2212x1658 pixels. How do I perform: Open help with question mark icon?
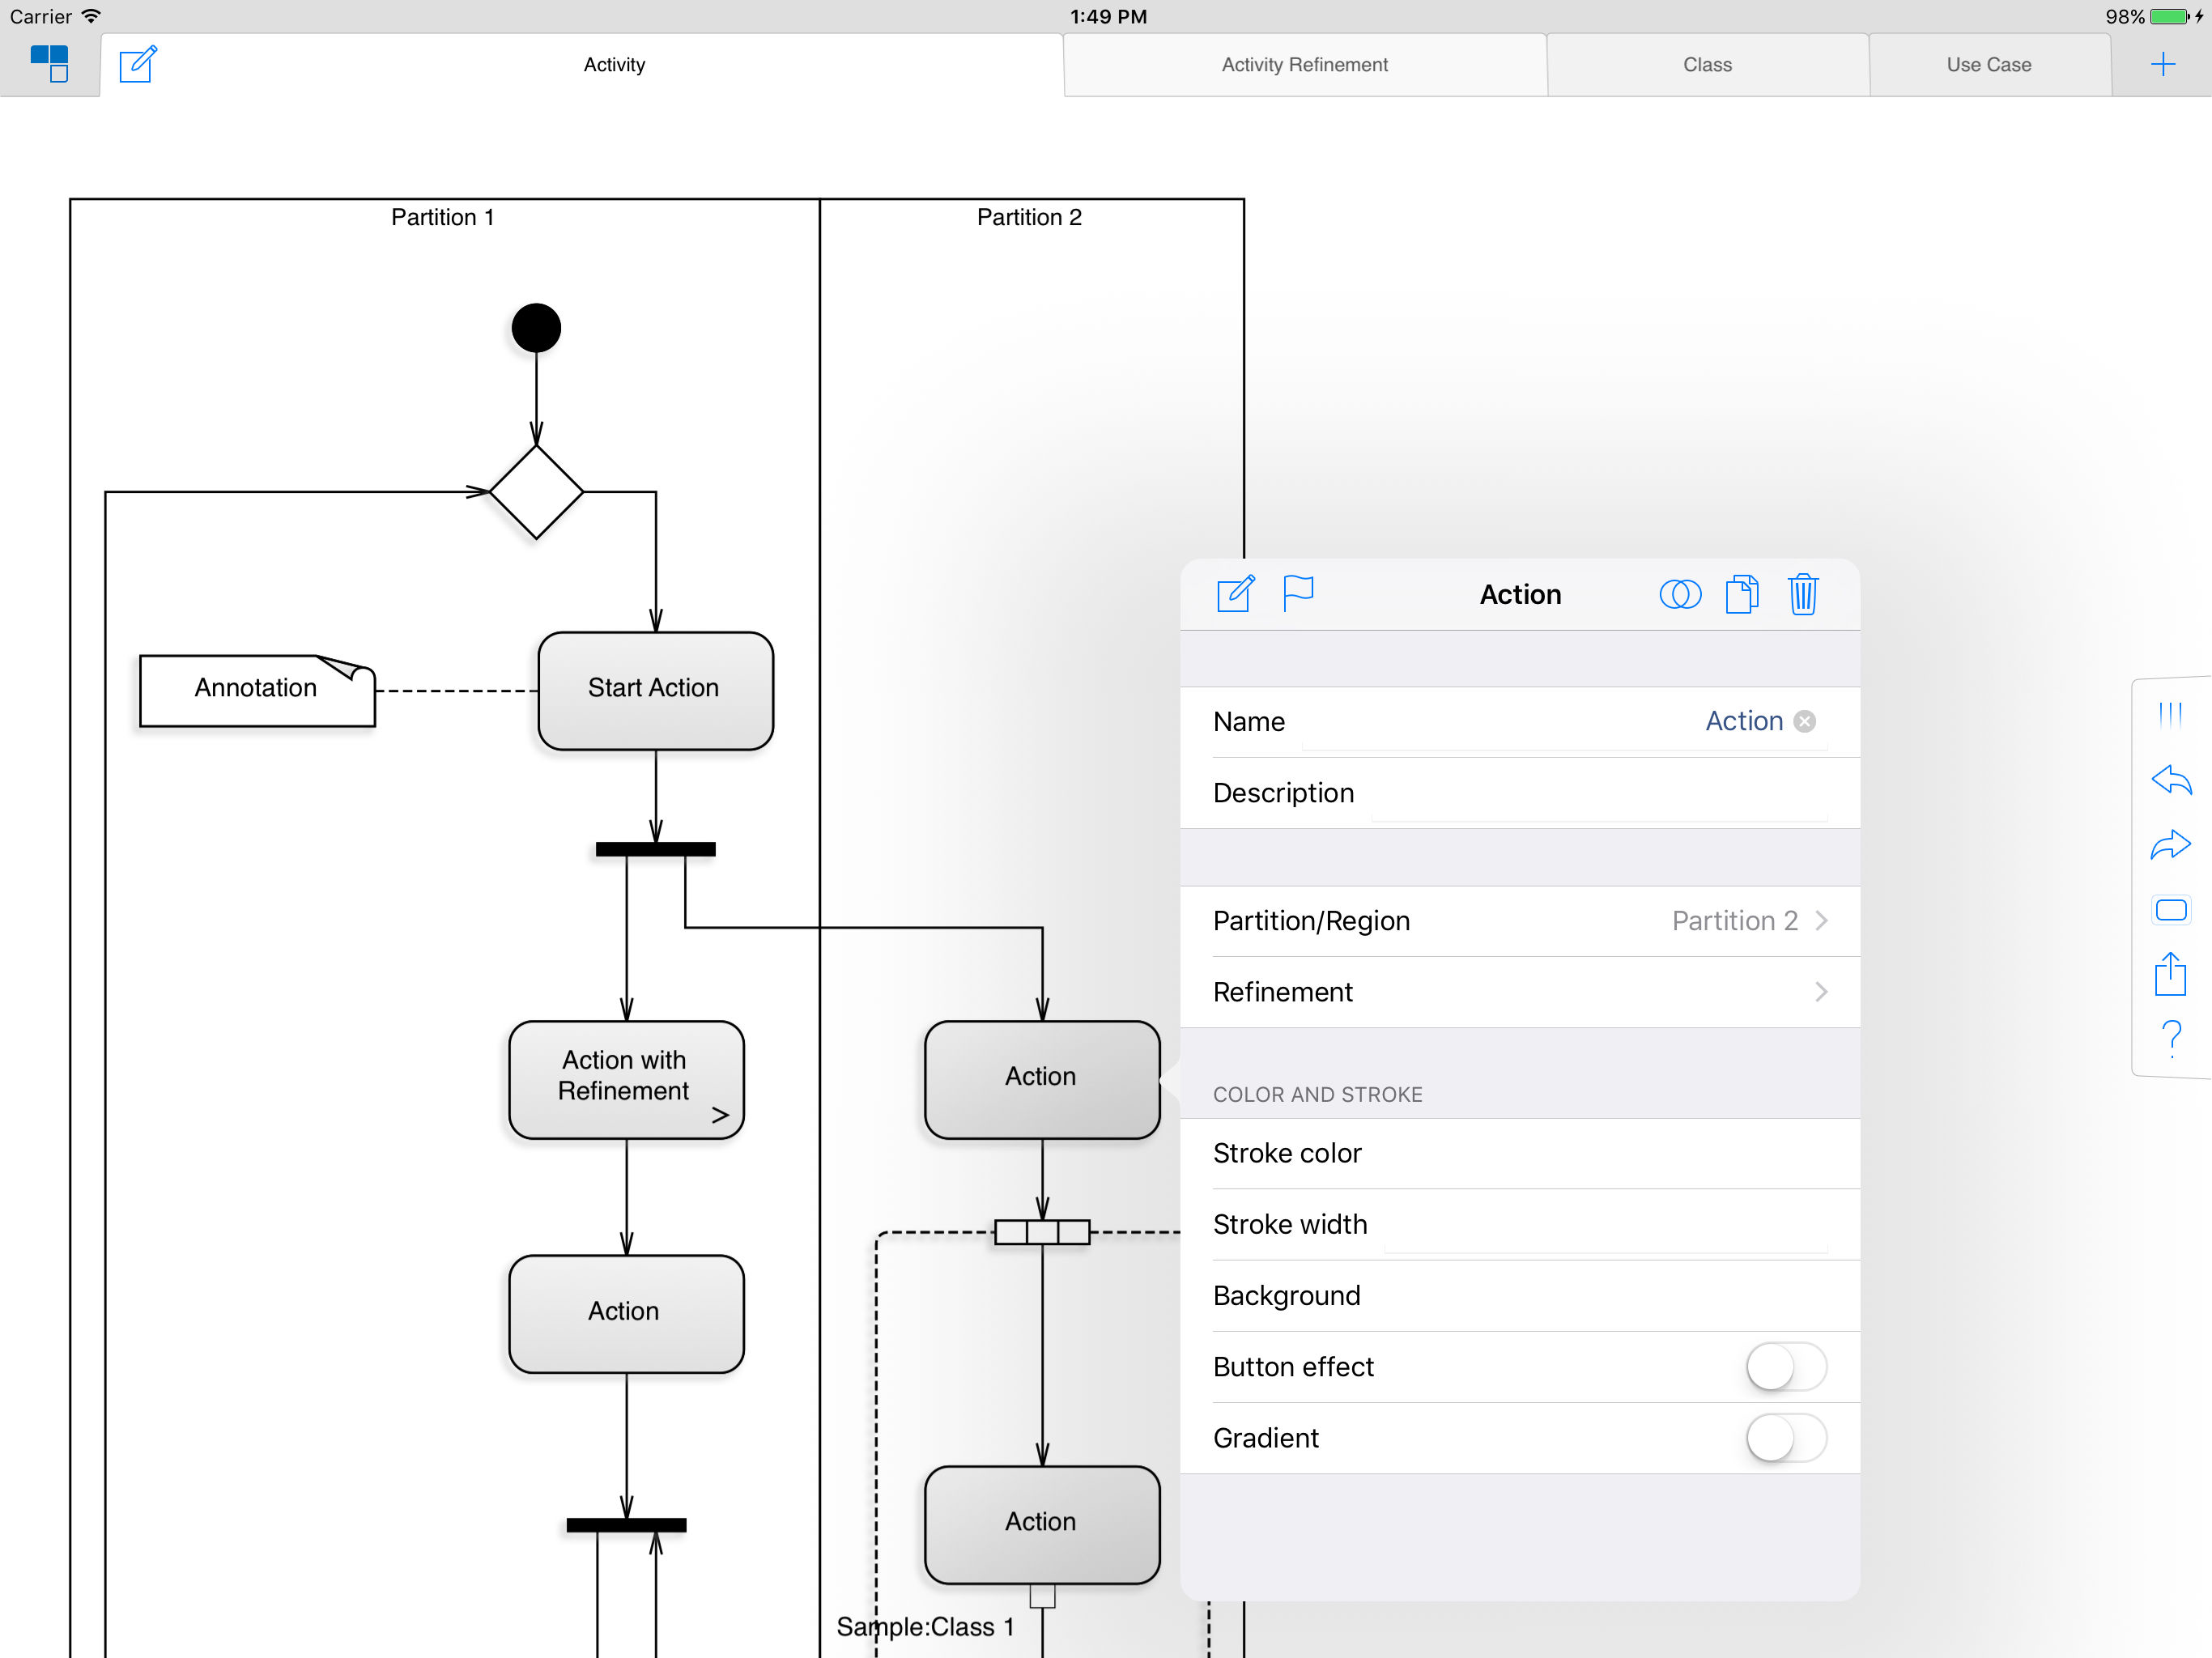point(2171,1038)
